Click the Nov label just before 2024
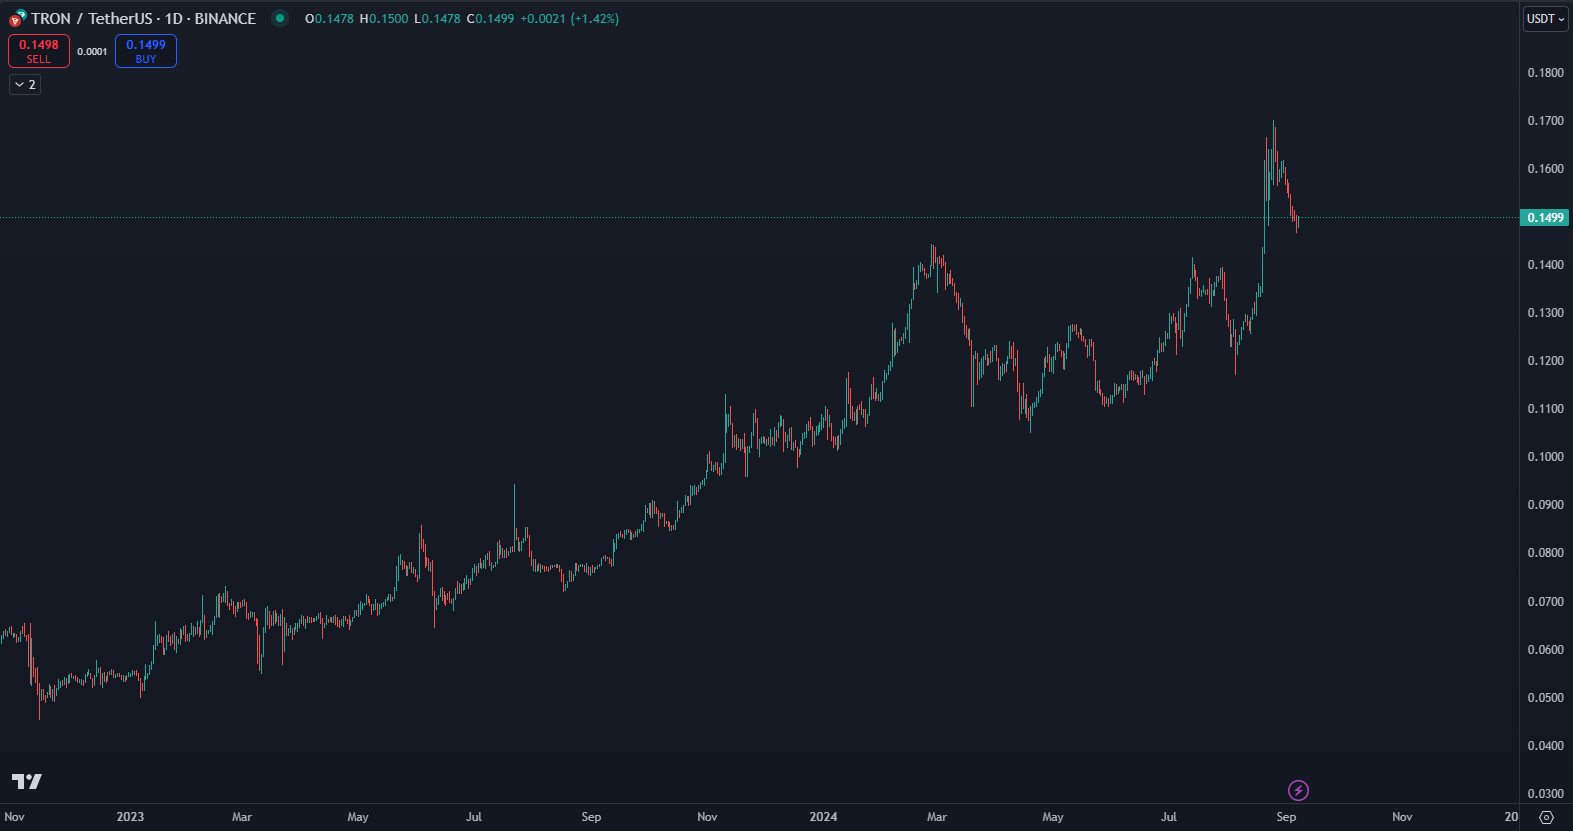The width and height of the screenshot is (1573, 831). tap(707, 817)
